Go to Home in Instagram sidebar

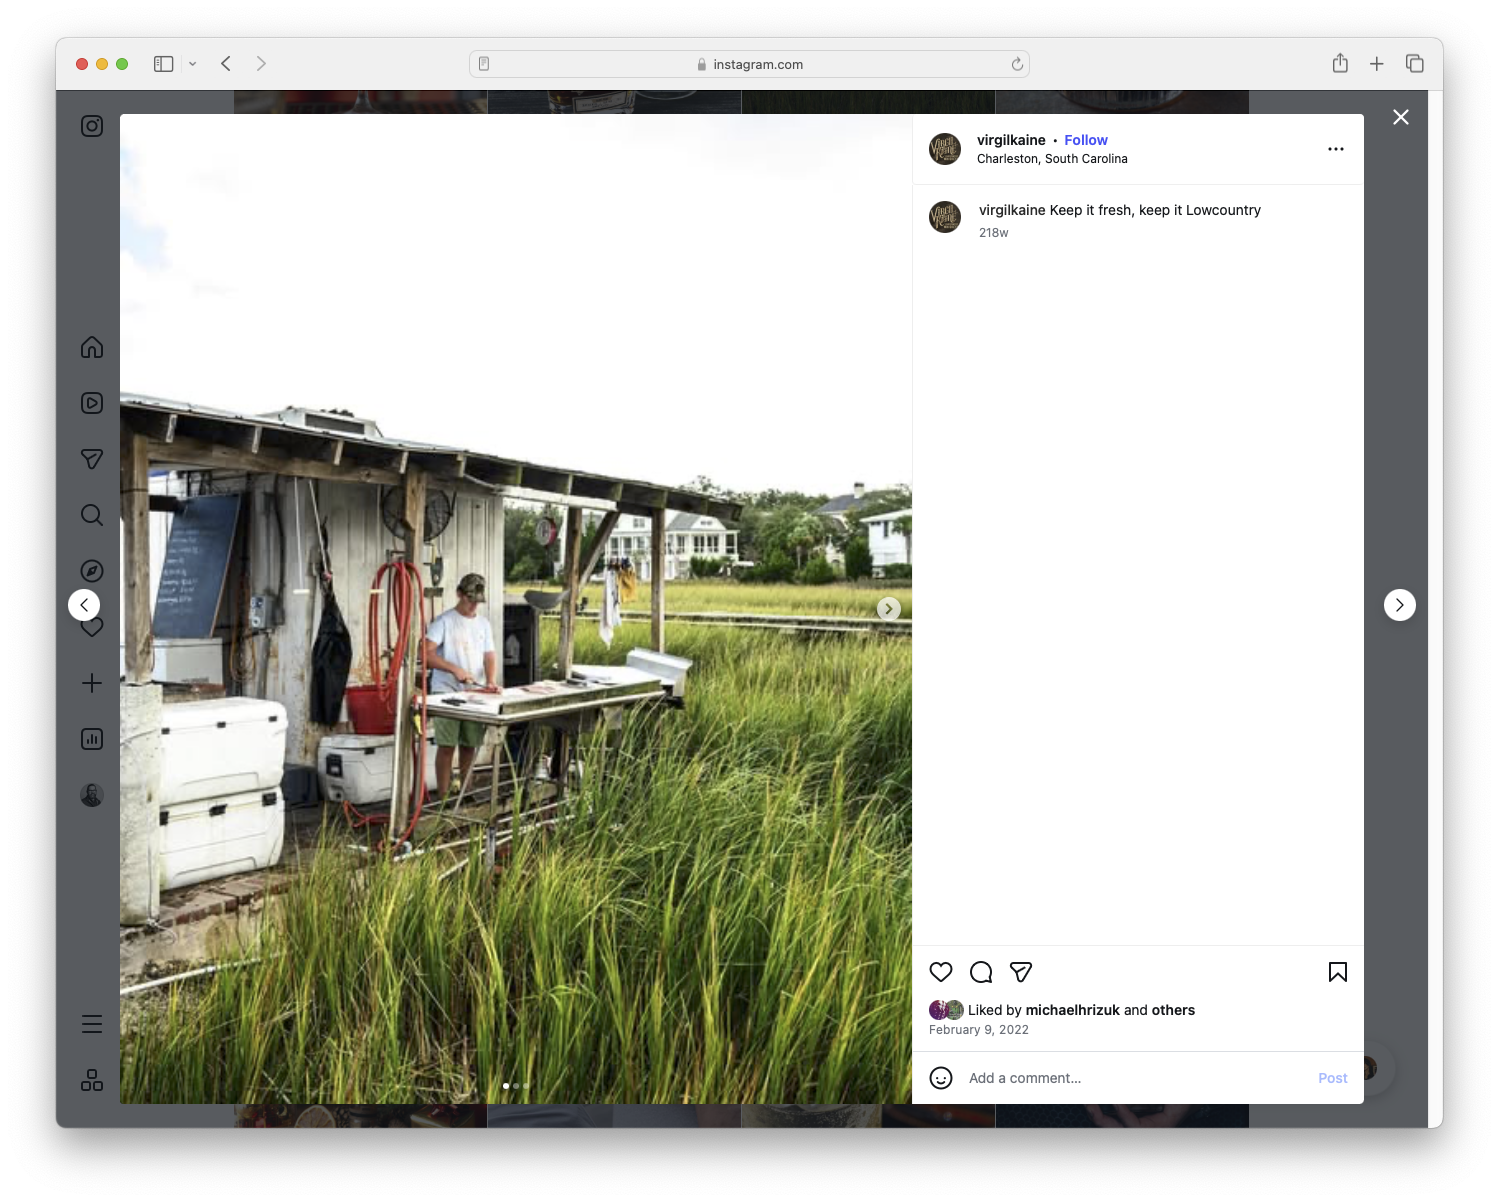pyautogui.click(x=92, y=347)
